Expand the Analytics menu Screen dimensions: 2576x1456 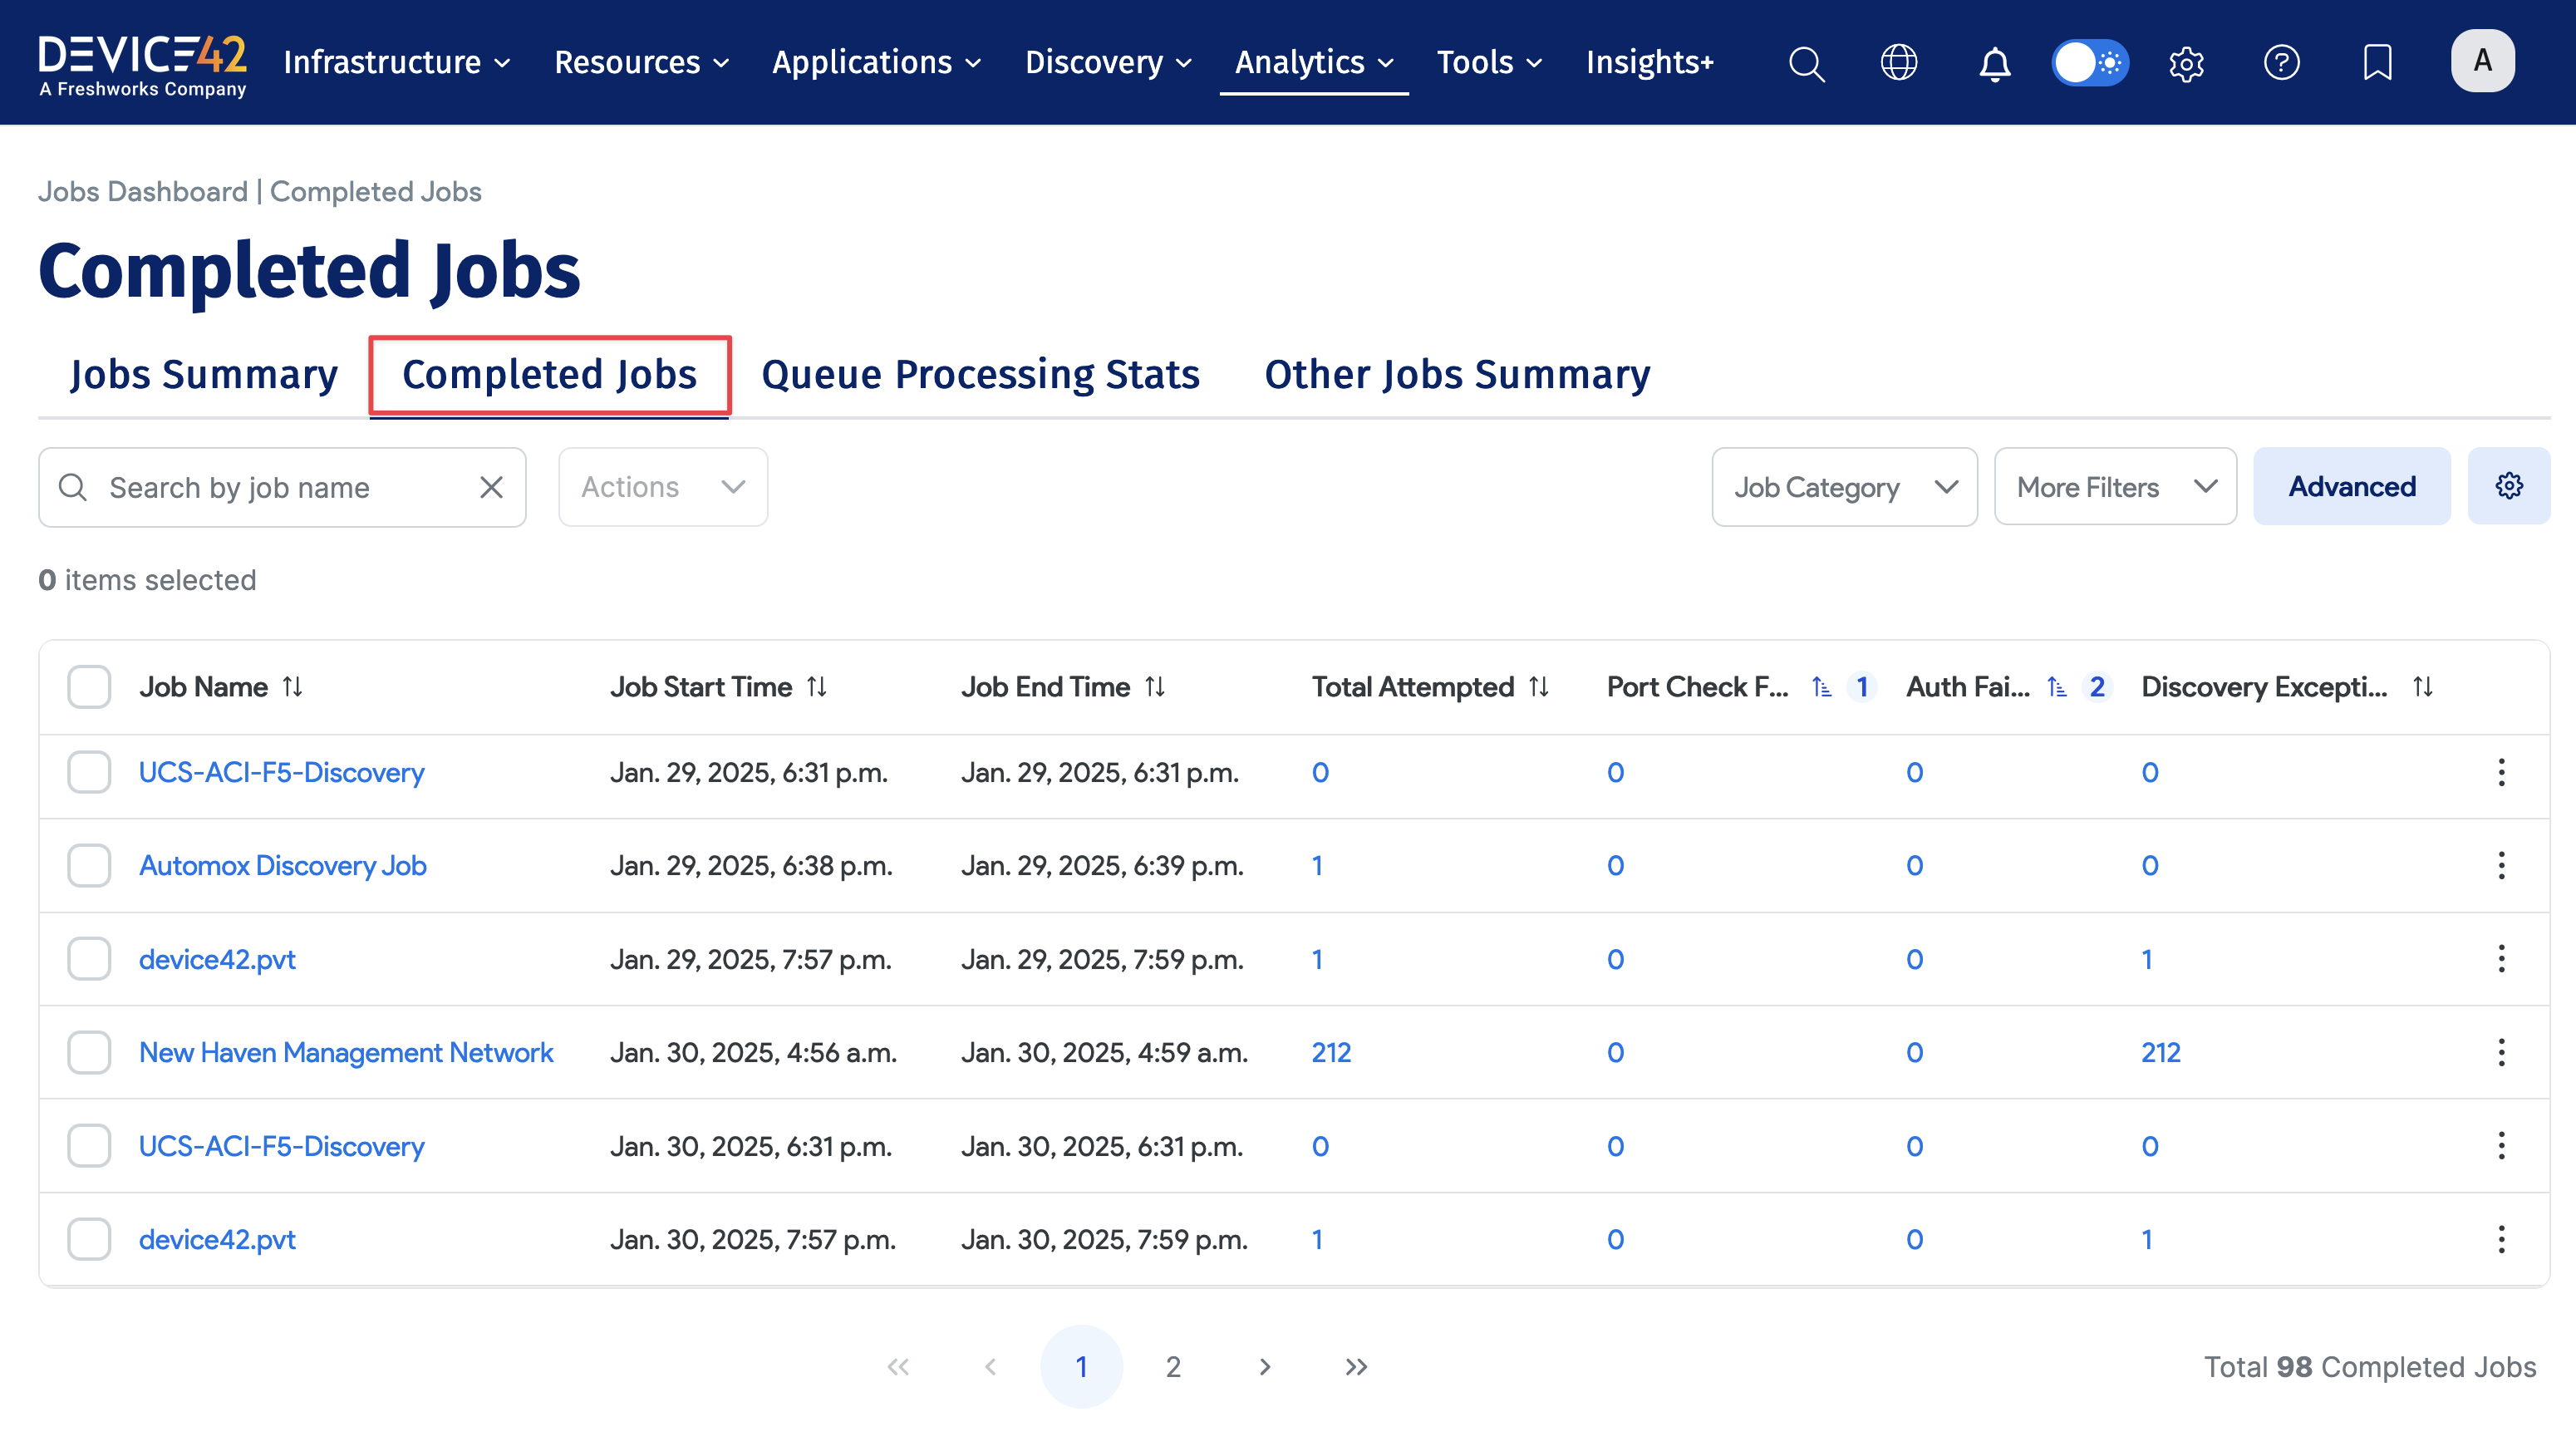[1314, 62]
